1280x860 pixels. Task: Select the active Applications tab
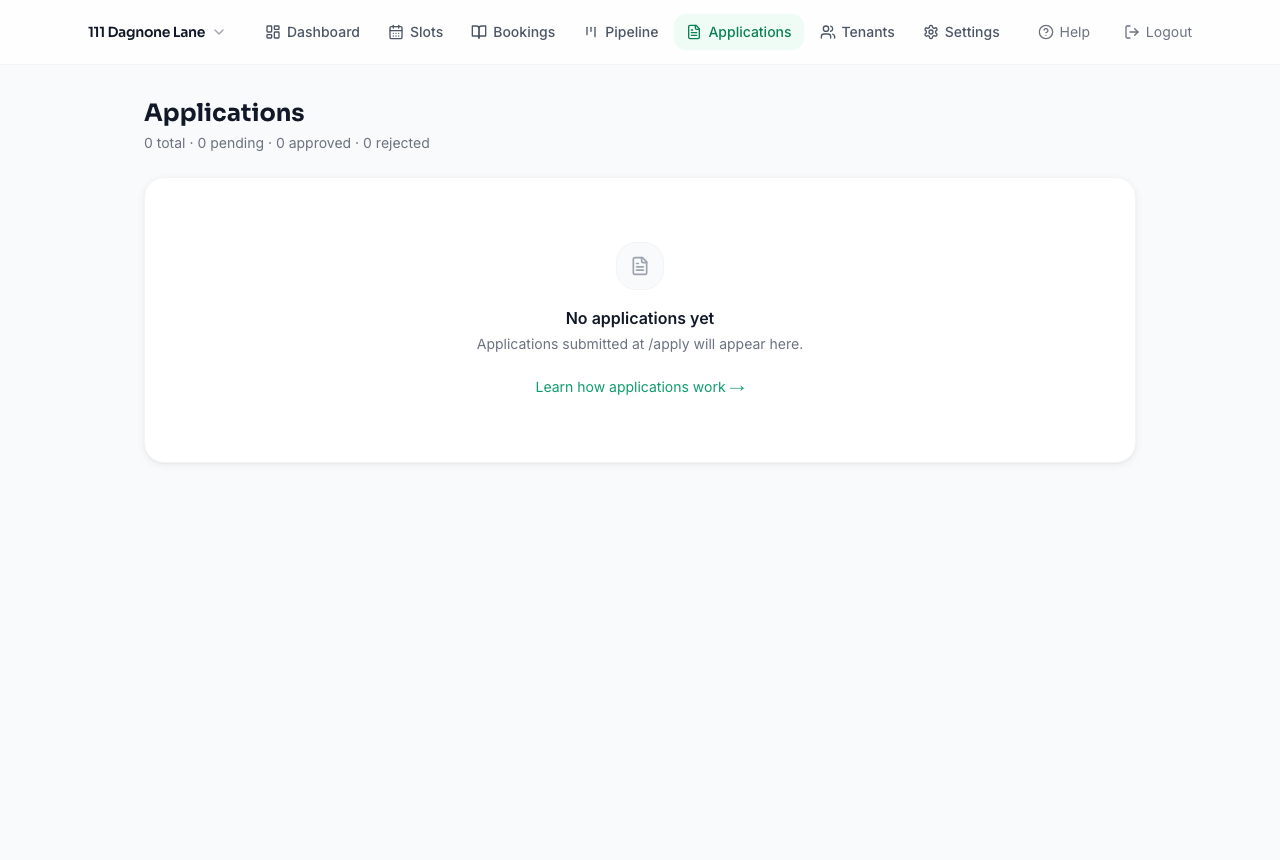click(x=739, y=32)
